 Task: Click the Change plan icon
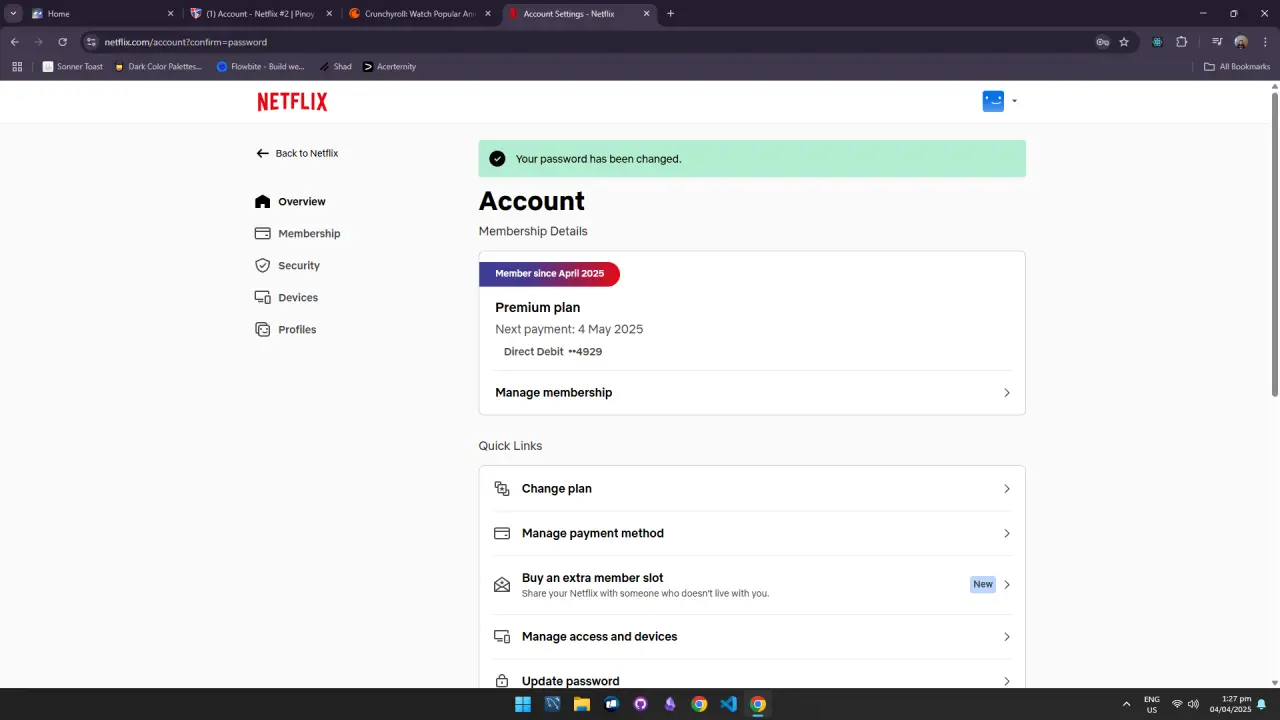pyautogui.click(x=502, y=489)
